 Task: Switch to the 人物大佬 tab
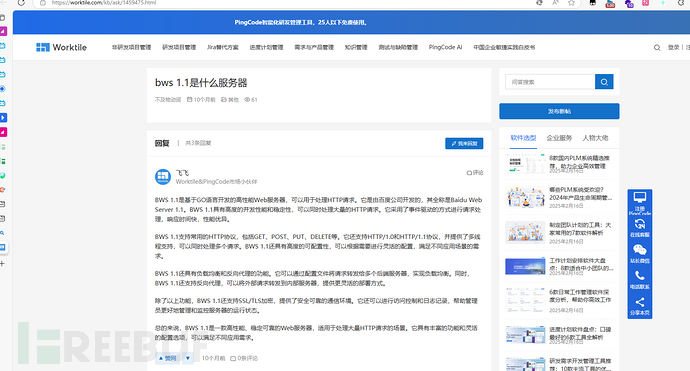pyautogui.click(x=595, y=138)
